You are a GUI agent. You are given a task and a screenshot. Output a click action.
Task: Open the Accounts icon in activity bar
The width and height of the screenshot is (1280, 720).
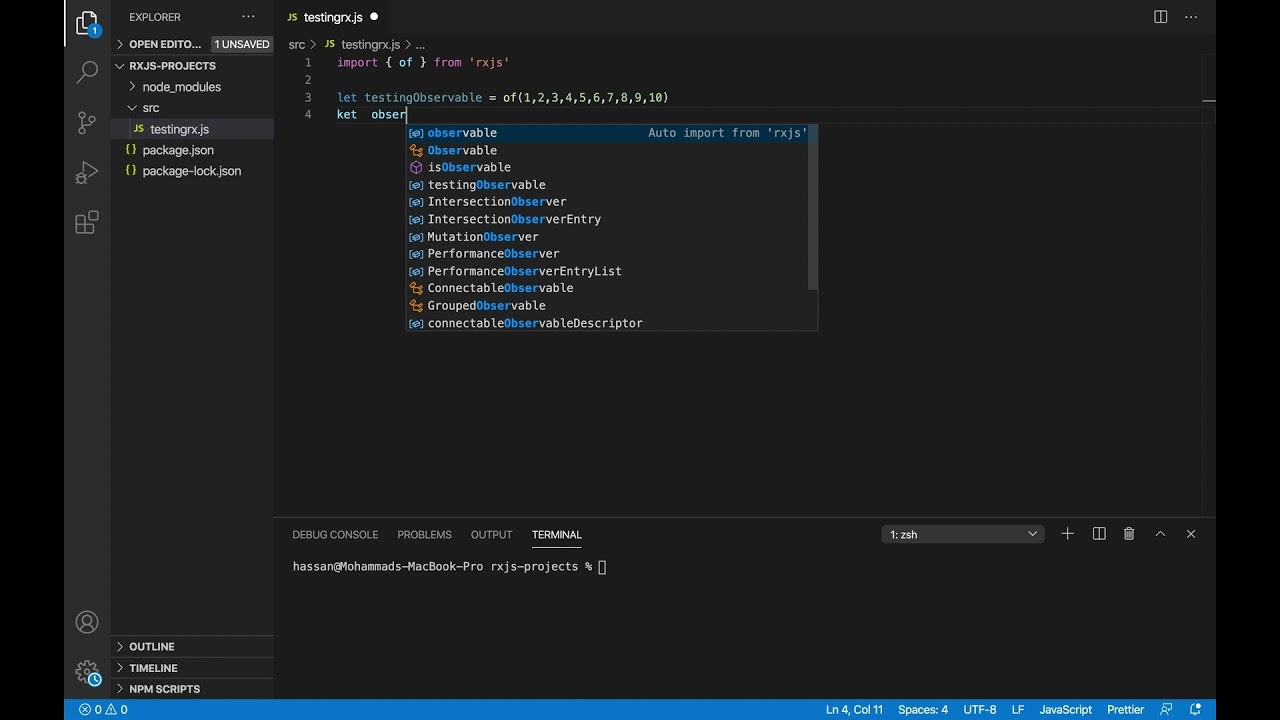tap(87, 622)
